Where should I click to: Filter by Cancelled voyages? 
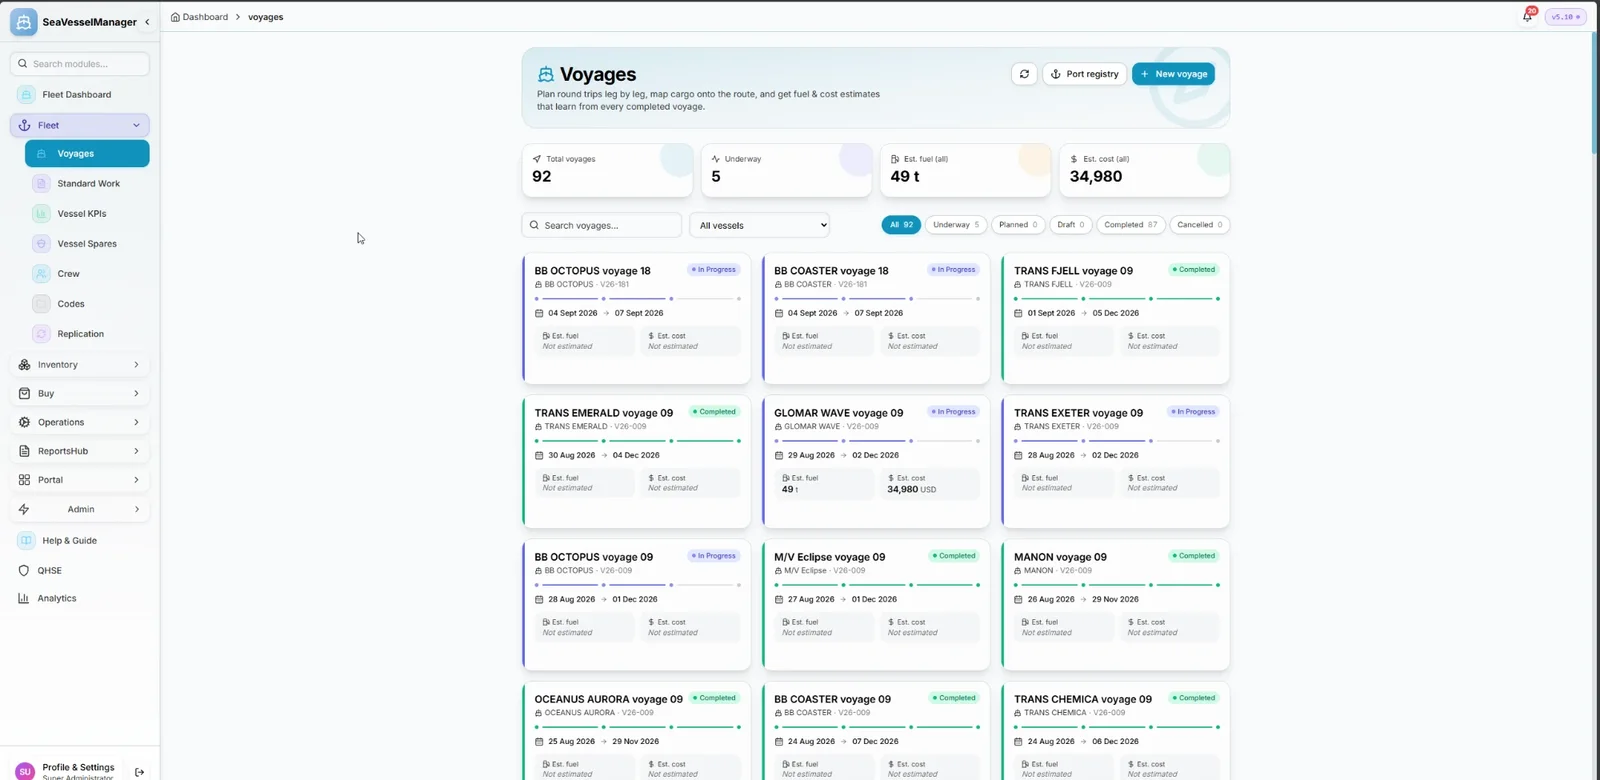(1199, 225)
